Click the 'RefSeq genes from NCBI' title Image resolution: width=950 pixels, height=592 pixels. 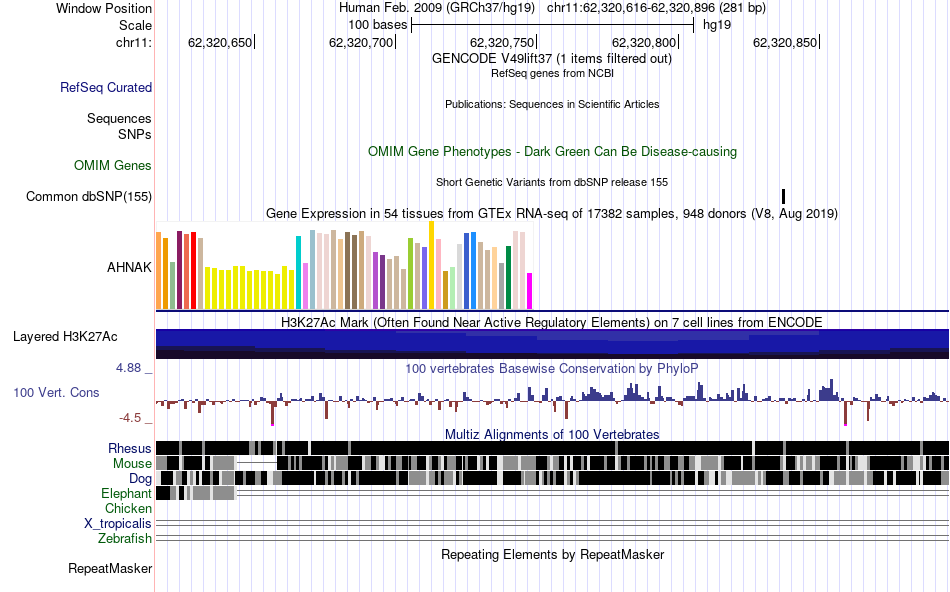click(x=552, y=73)
